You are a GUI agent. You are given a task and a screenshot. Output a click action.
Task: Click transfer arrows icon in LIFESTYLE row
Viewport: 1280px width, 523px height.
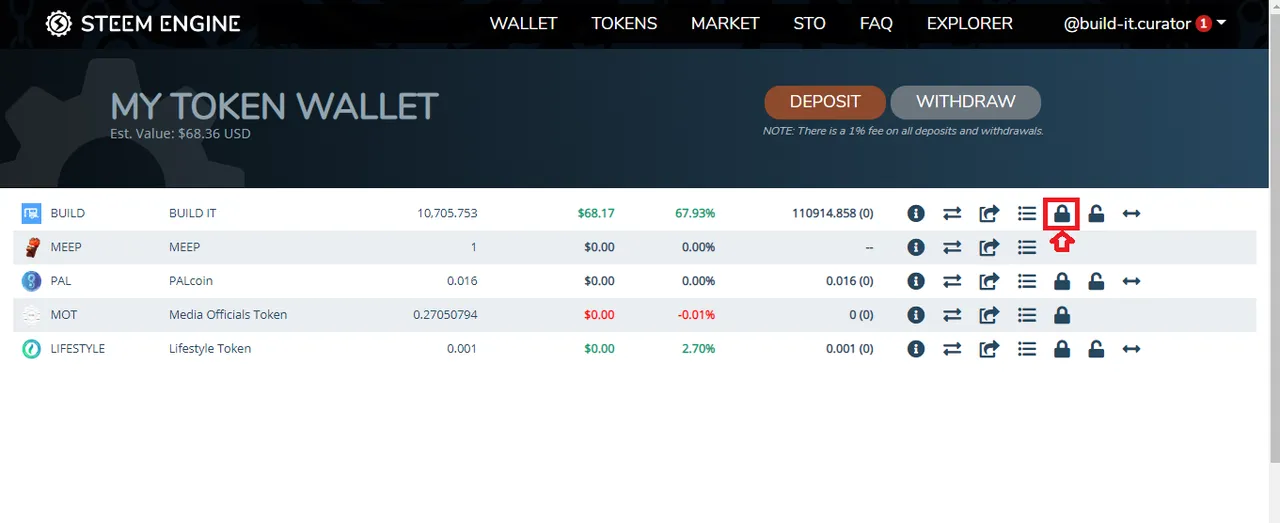click(x=952, y=349)
